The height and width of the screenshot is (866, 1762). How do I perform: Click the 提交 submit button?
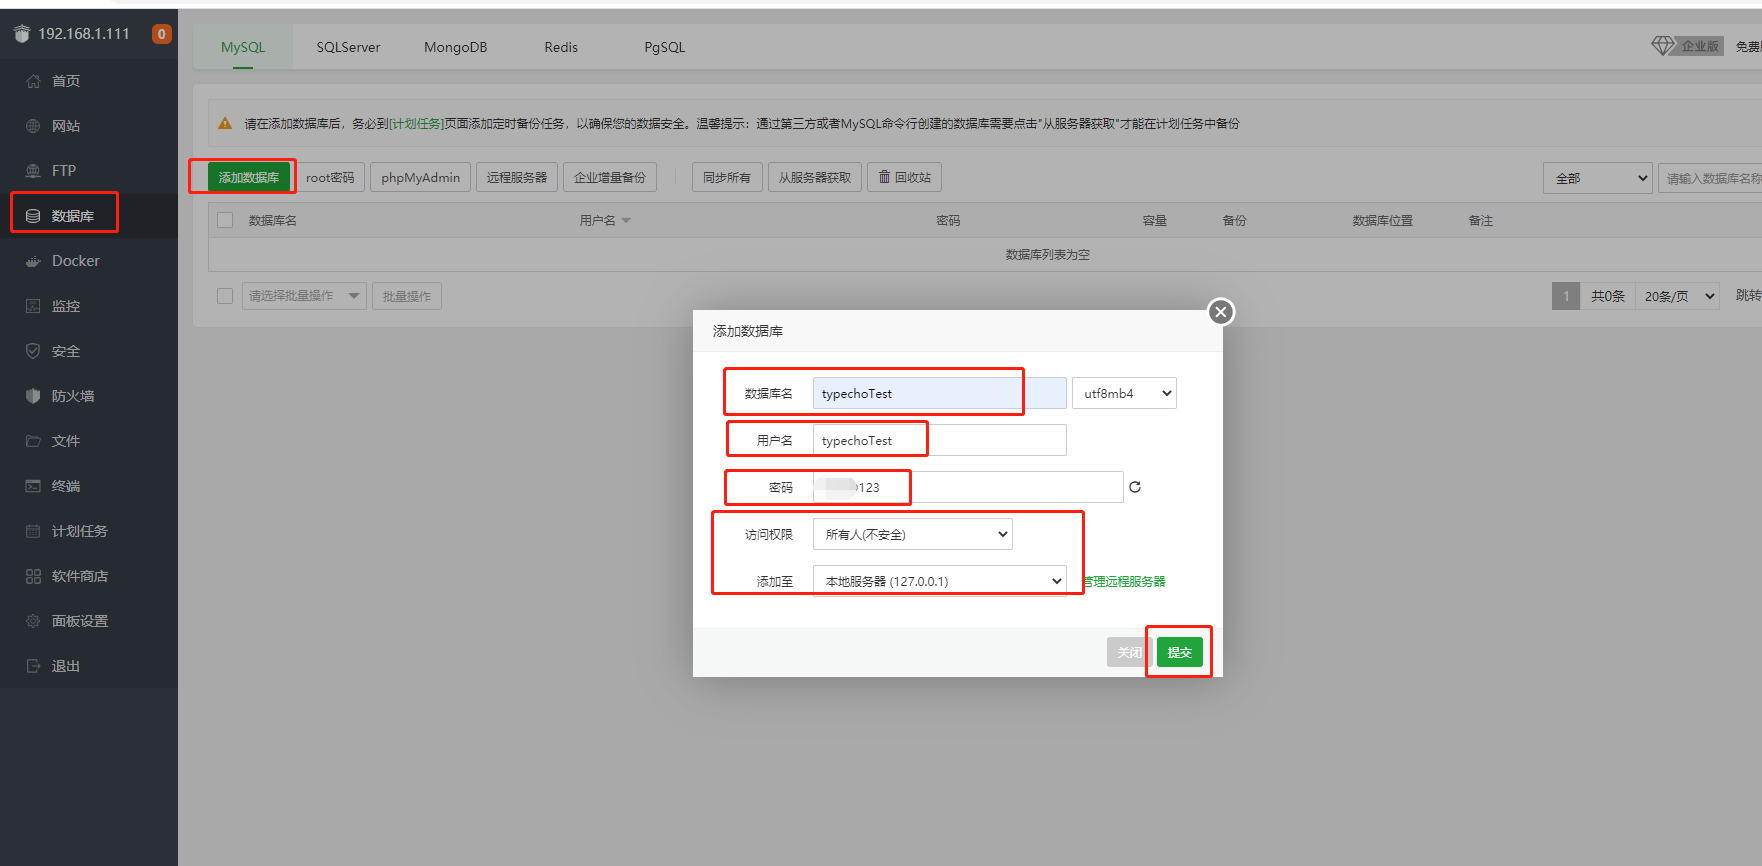[1180, 652]
